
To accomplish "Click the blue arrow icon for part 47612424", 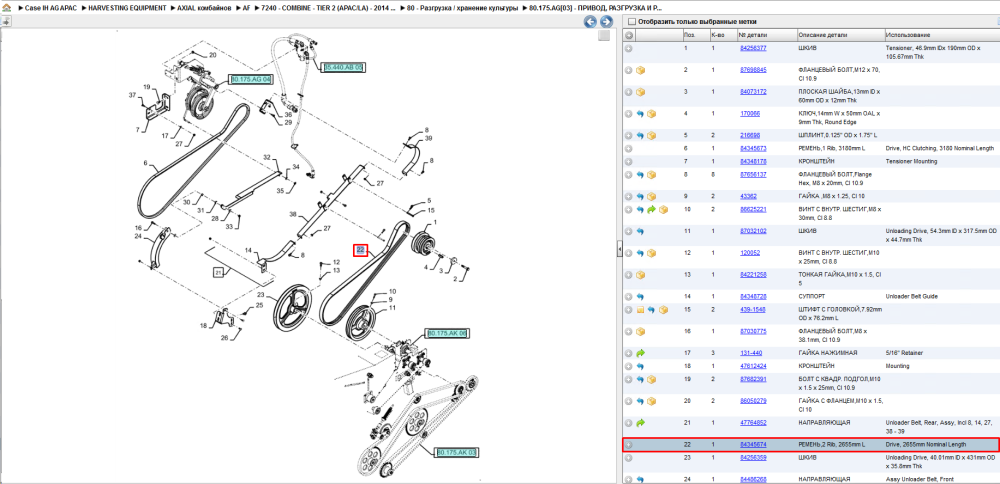I will click(640, 366).
